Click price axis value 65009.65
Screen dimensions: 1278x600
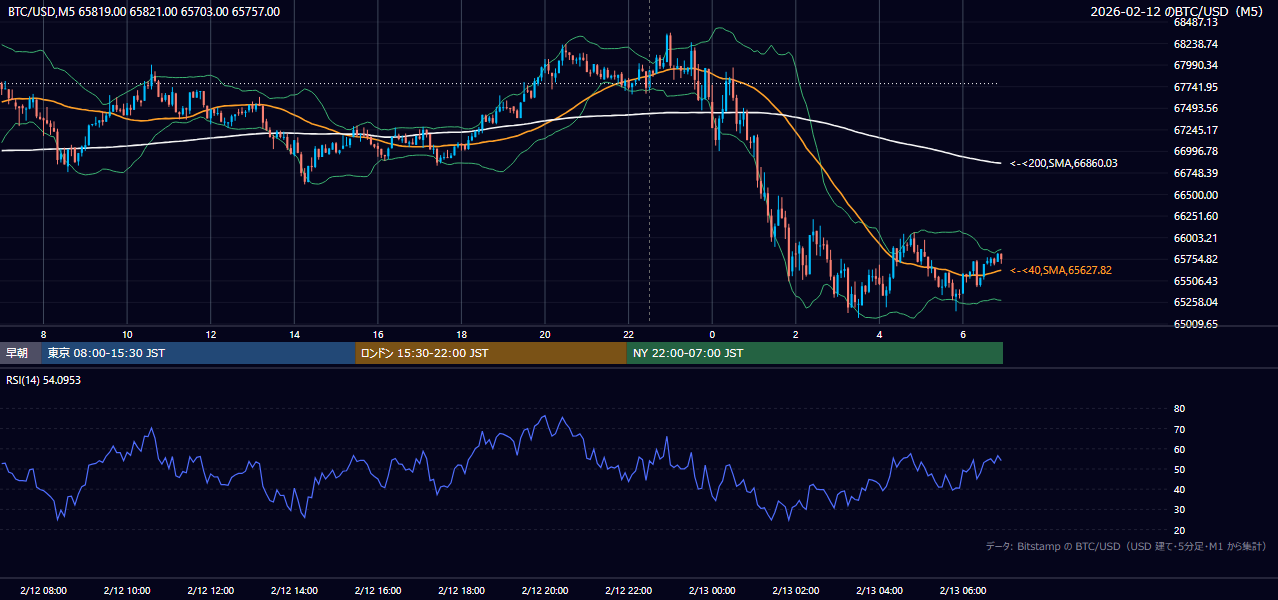click(1195, 324)
